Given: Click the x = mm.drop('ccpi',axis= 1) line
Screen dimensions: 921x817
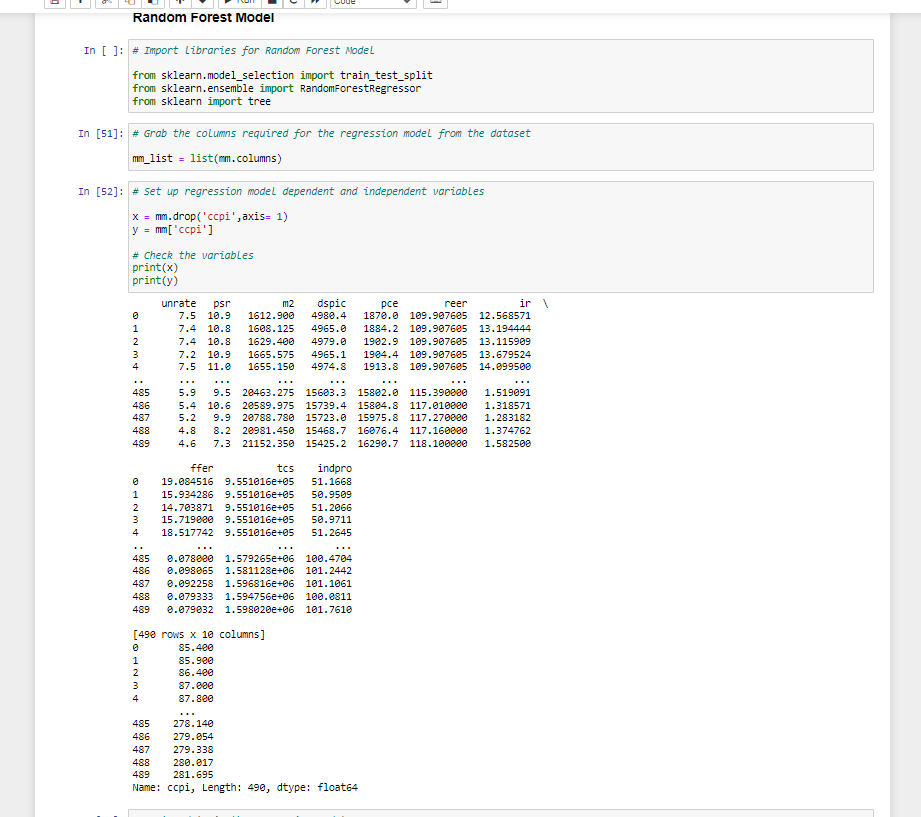Looking at the screenshot, I should coord(210,217).
